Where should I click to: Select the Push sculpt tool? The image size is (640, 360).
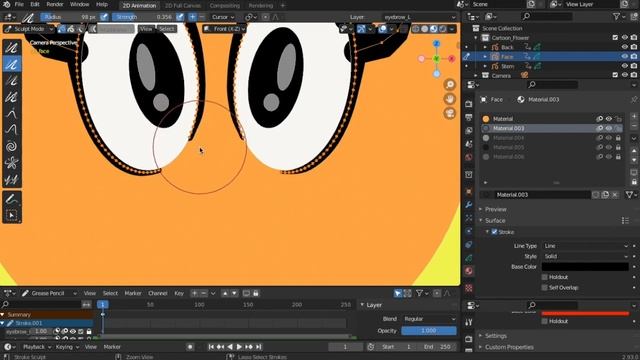[x=12, y=130]
